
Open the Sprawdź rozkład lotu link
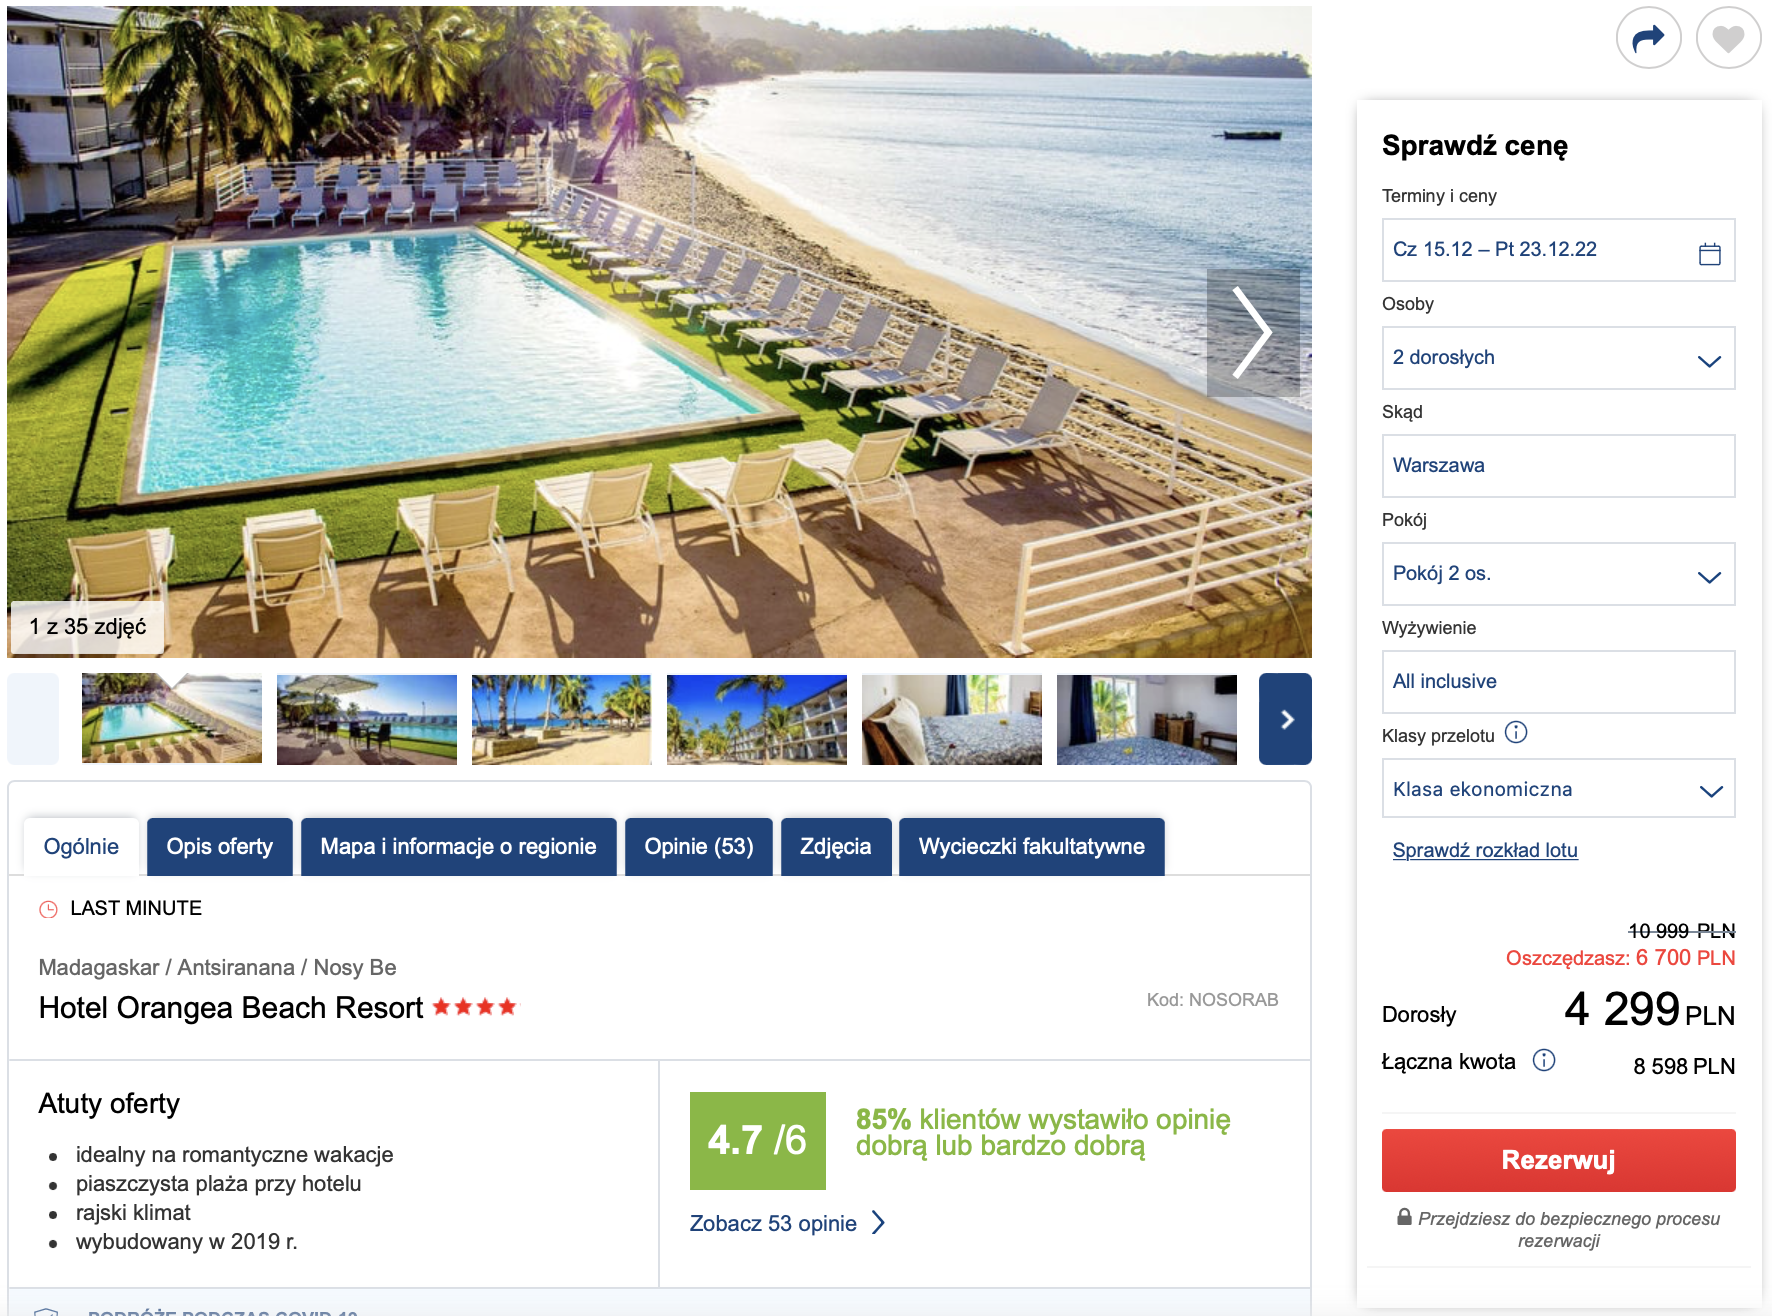(x=1485, y=850)
